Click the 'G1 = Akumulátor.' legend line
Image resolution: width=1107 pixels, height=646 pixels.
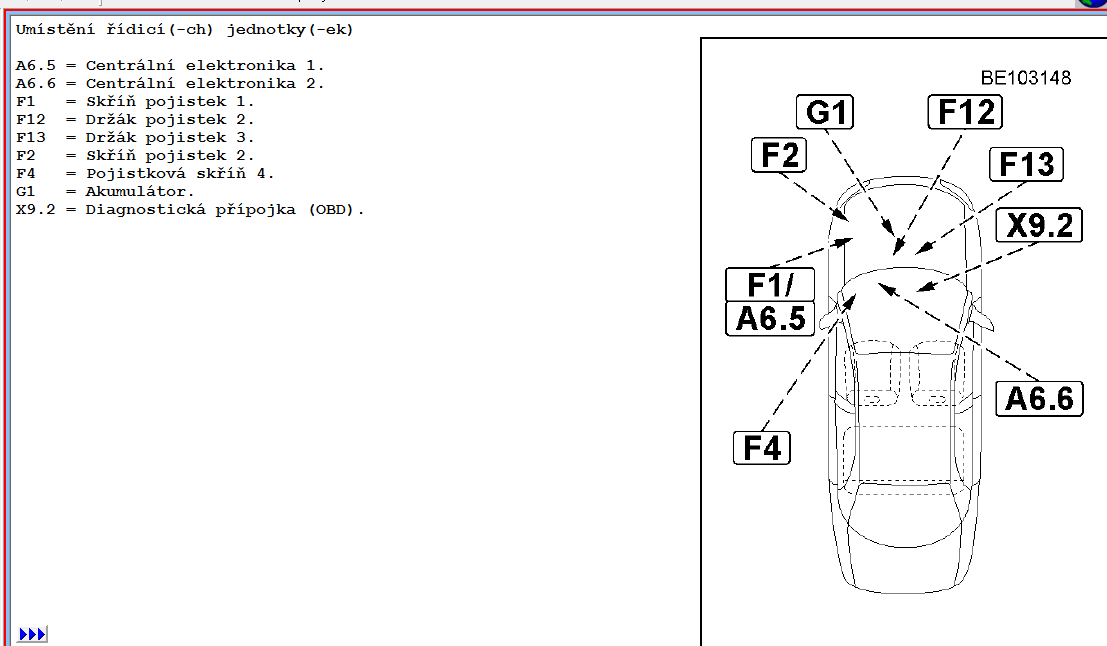pos(105,192)
